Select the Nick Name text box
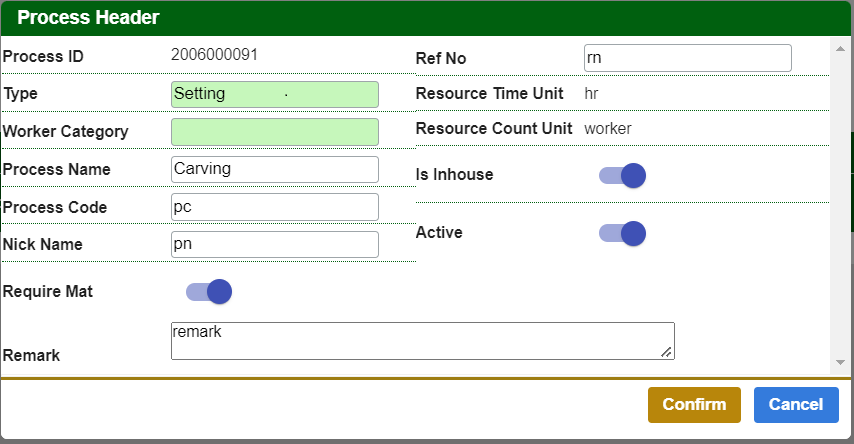Viewport: 854px width, 444px height. [275, 244]
